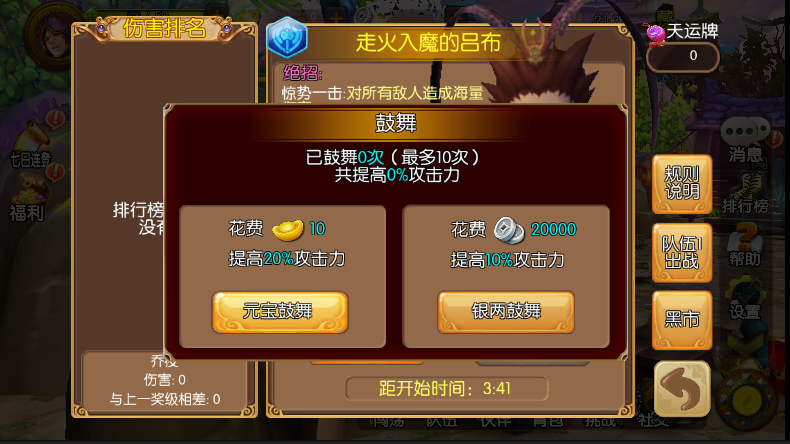The image size is (790, 444).
Task: Click the player avatar portrait
Action: 52,35
